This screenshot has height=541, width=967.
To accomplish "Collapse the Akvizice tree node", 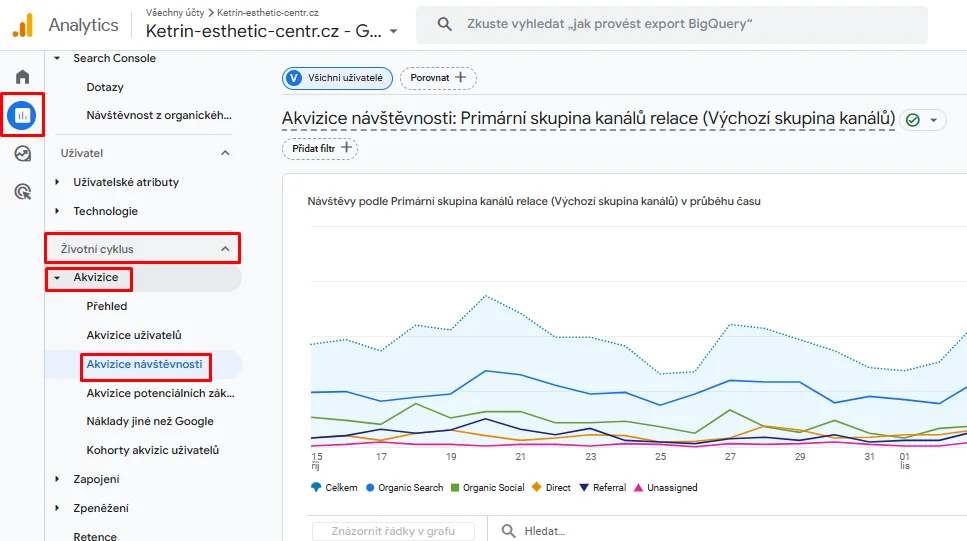I will click(57, 278).
